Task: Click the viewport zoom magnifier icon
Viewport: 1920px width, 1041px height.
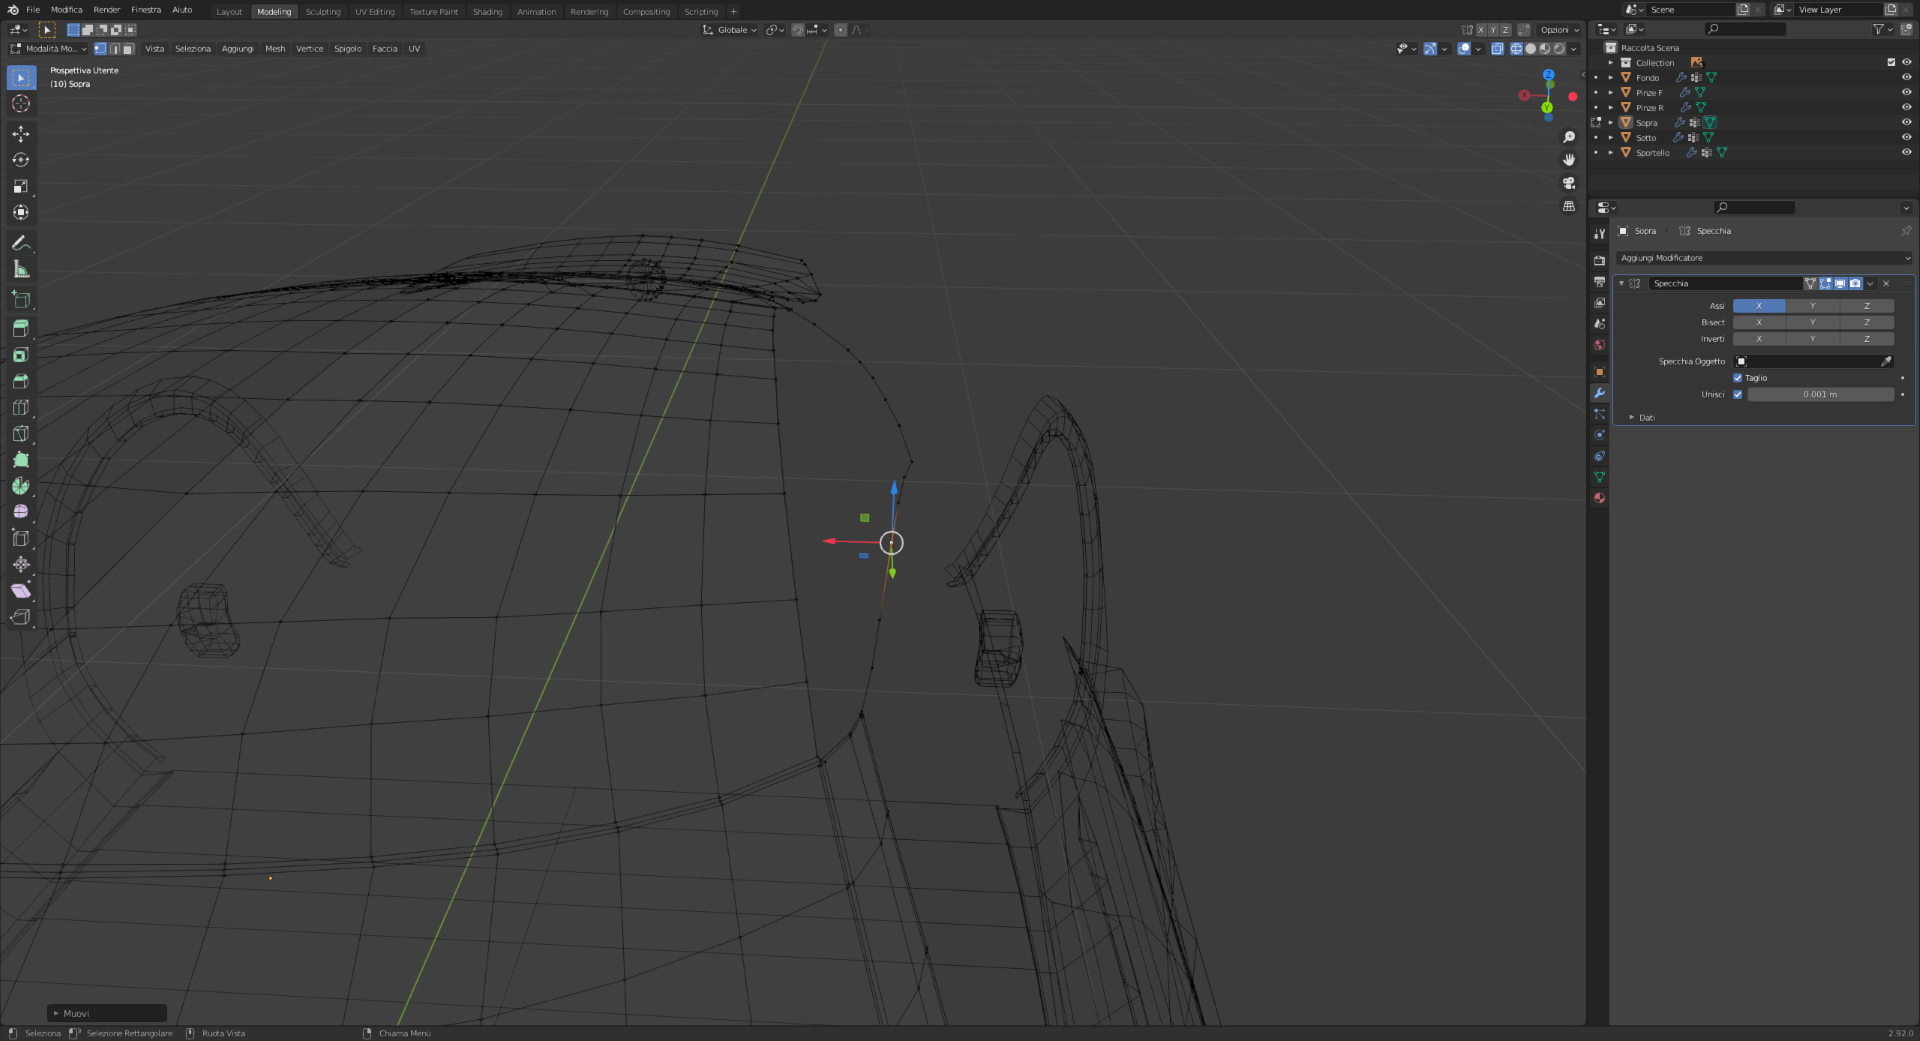Action: click(x=1569, y=138)
